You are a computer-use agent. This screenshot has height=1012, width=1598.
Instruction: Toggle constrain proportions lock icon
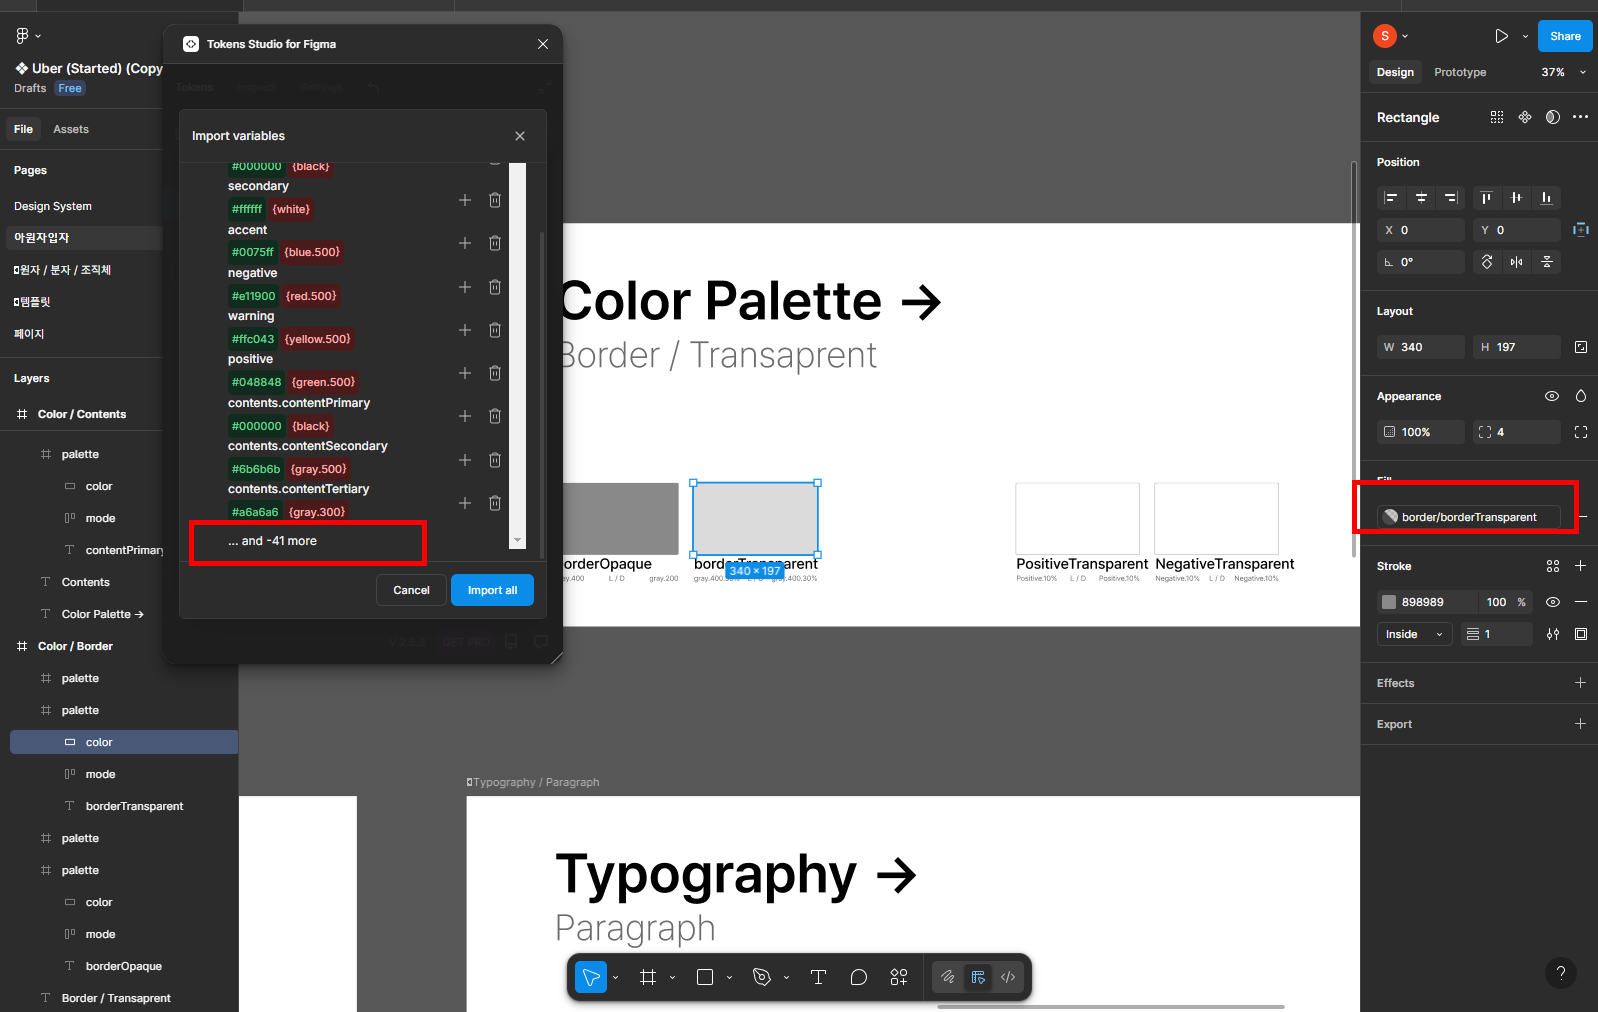[1581, 347]
